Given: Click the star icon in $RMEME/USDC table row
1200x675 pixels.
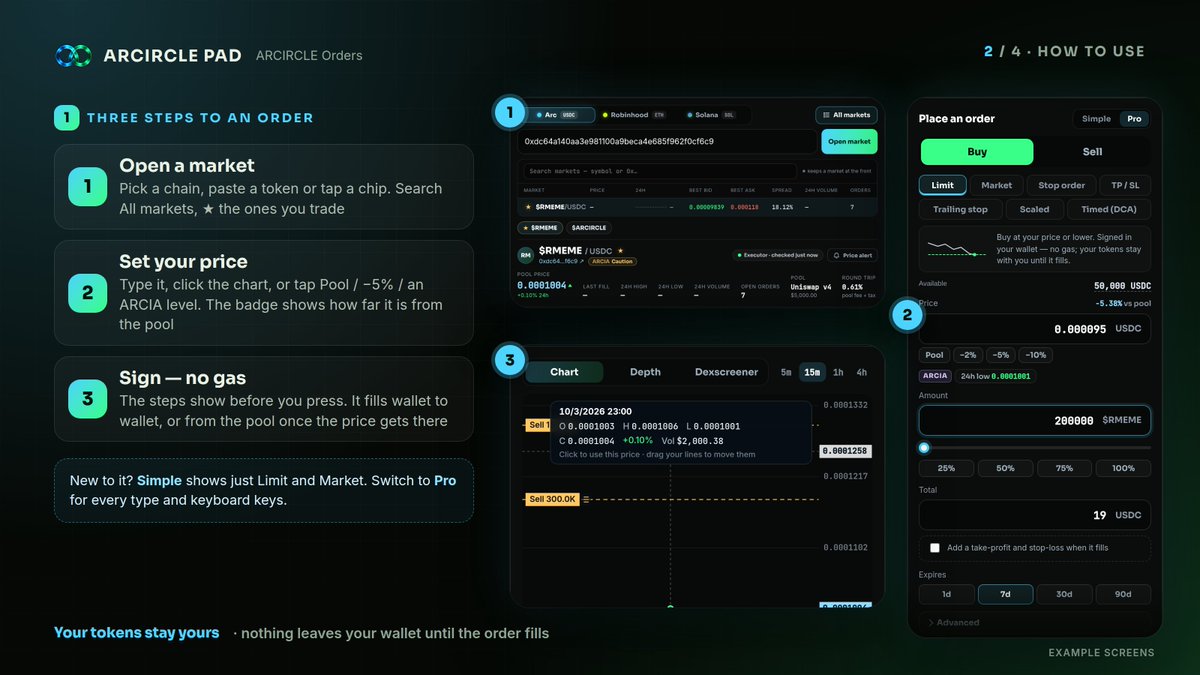Looking at the screenshot, I should (x=528, y=207).
